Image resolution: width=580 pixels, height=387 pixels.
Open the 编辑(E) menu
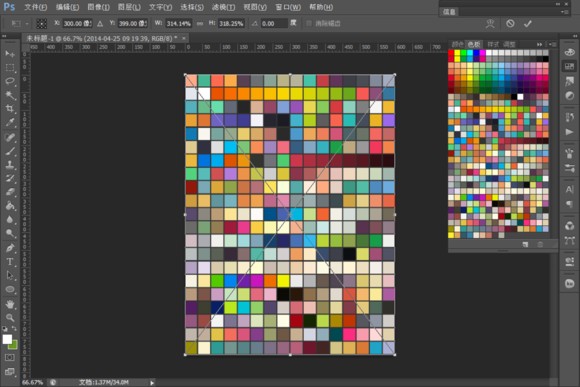coord(67,7)
